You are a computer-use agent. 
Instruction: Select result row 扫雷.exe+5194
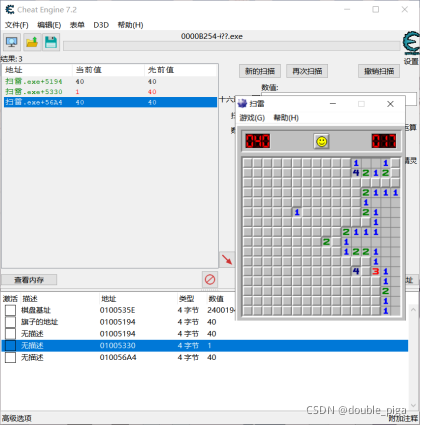[x=110, y=82]
